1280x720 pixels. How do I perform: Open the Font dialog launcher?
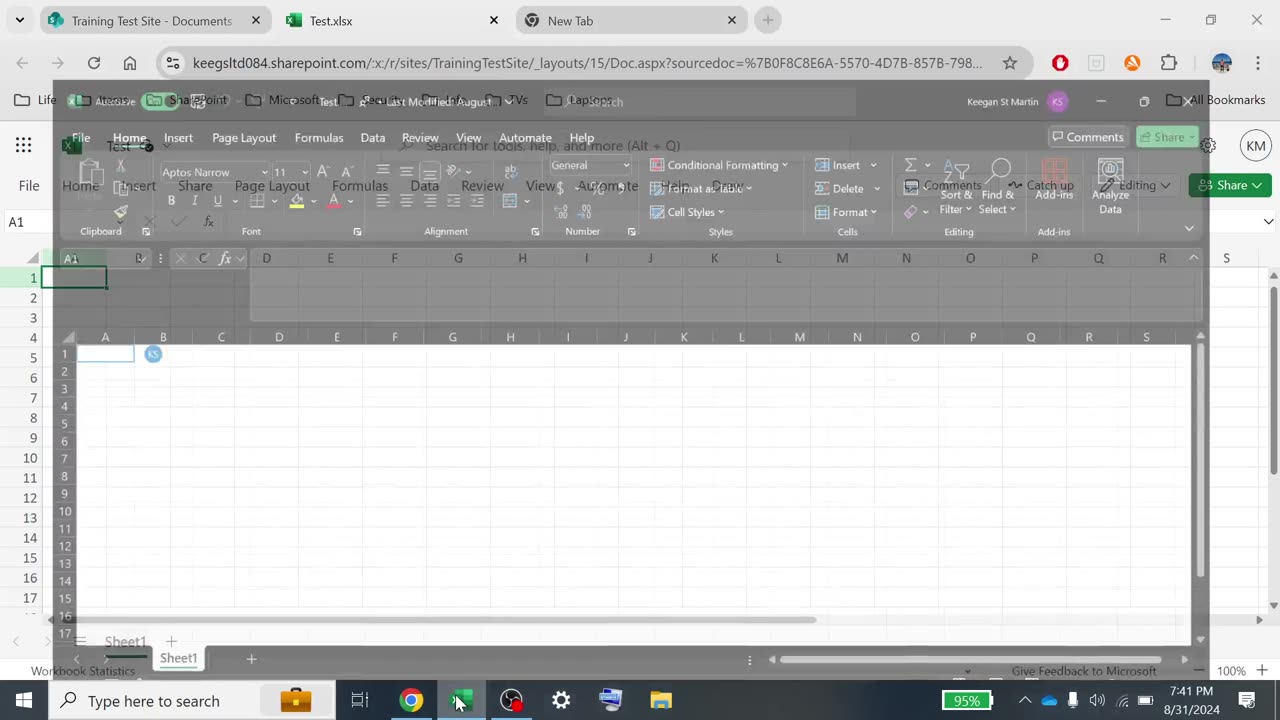(x=357, y=232)
